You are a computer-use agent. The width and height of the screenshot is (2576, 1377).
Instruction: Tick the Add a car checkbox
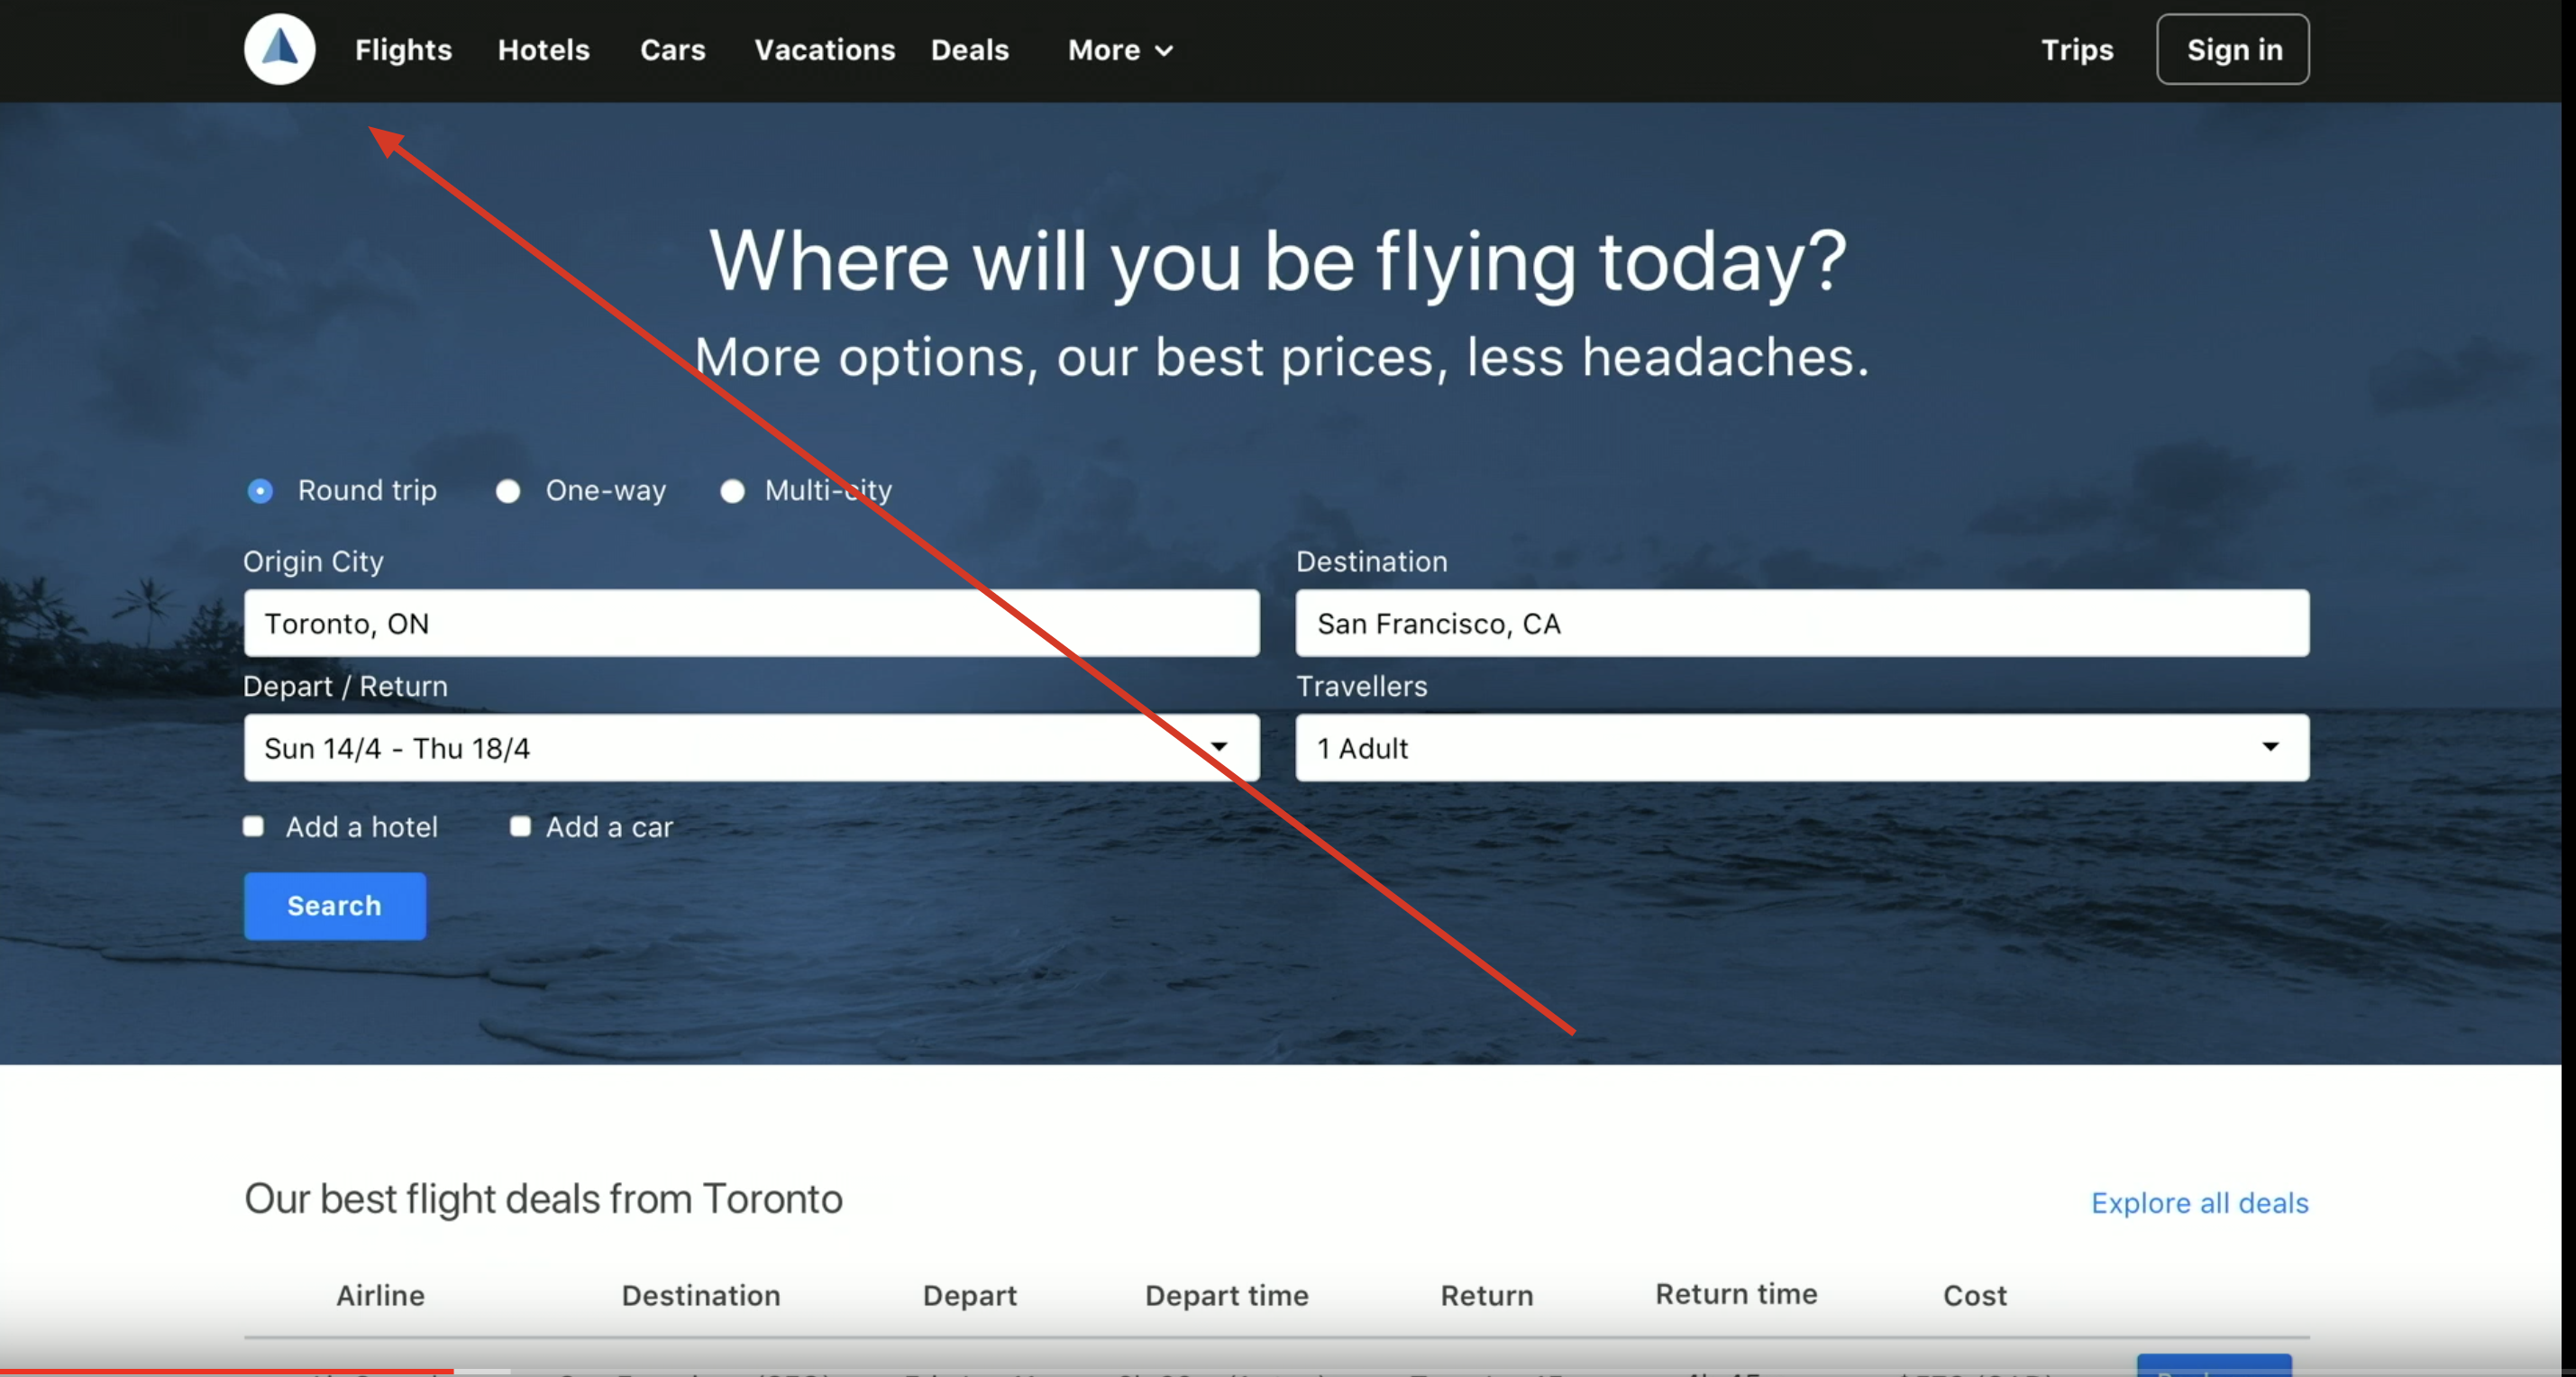click(x=520, y=826)
